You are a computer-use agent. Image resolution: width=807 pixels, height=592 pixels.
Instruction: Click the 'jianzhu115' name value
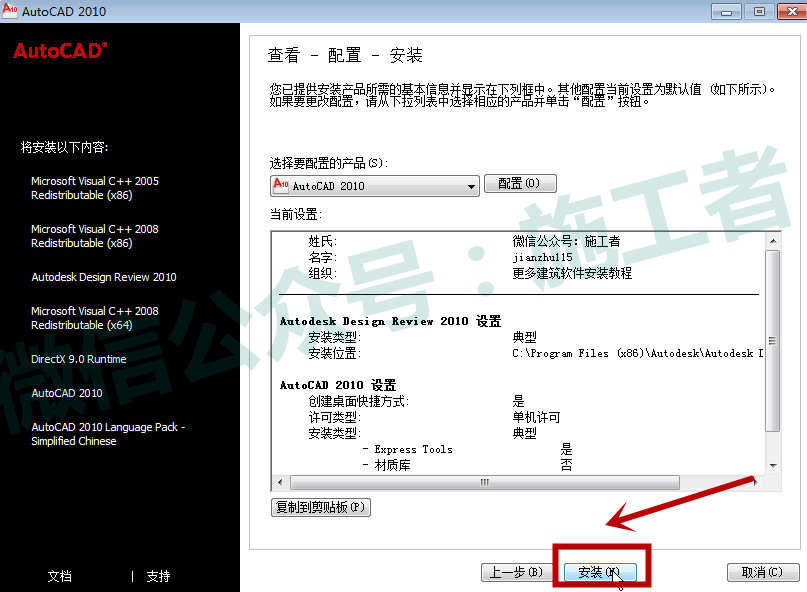point(542,257)
